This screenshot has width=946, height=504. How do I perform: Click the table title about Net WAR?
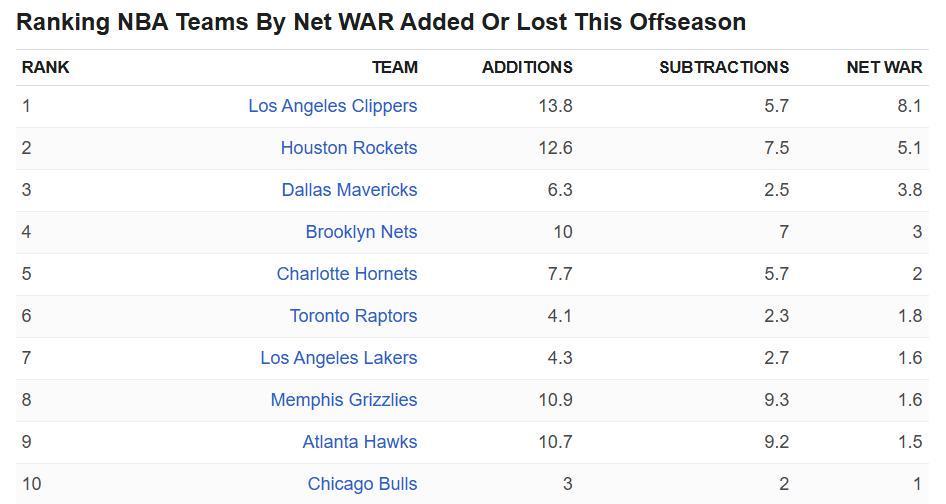(381, 22)
